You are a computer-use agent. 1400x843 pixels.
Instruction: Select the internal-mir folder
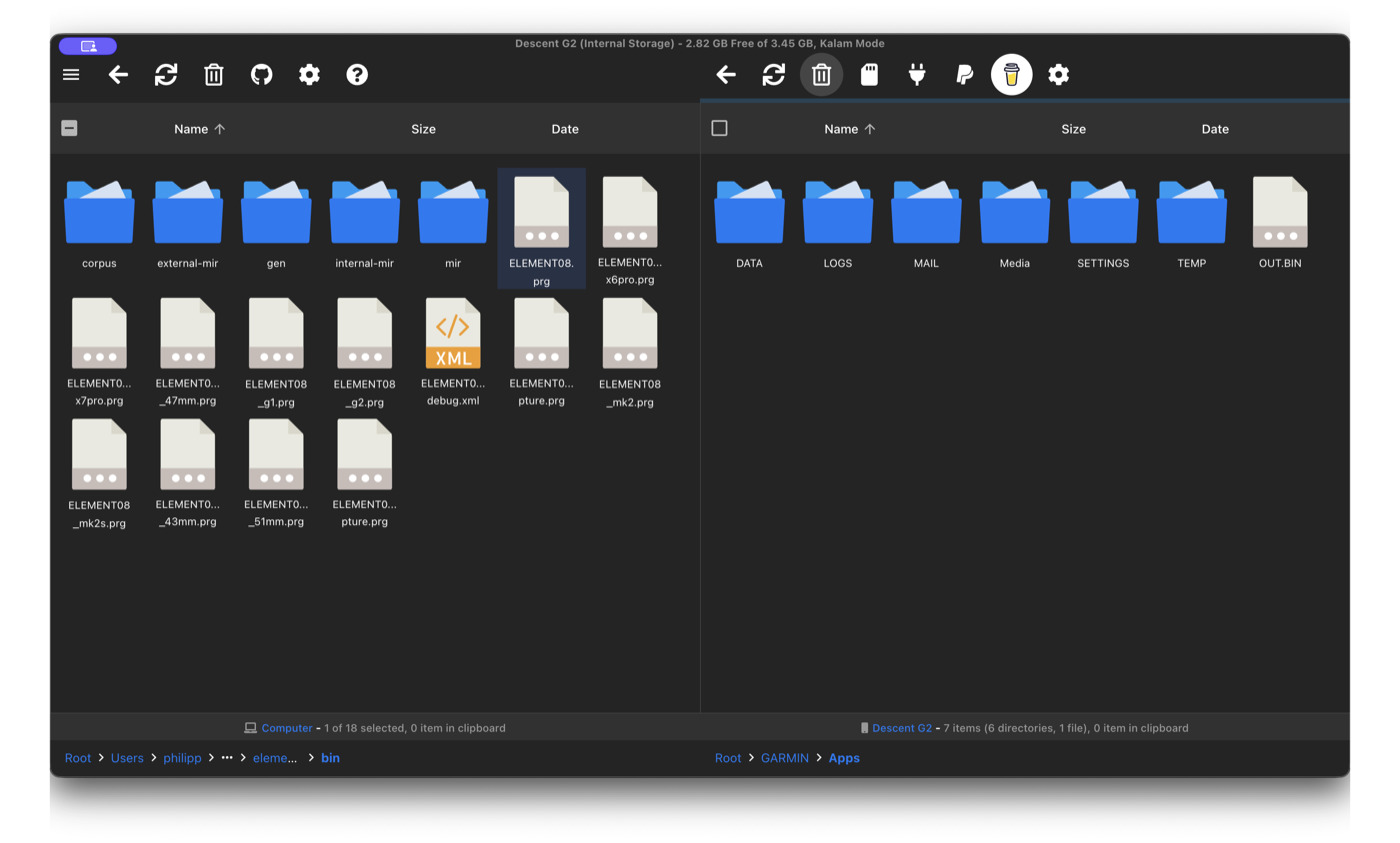[365, 225]
